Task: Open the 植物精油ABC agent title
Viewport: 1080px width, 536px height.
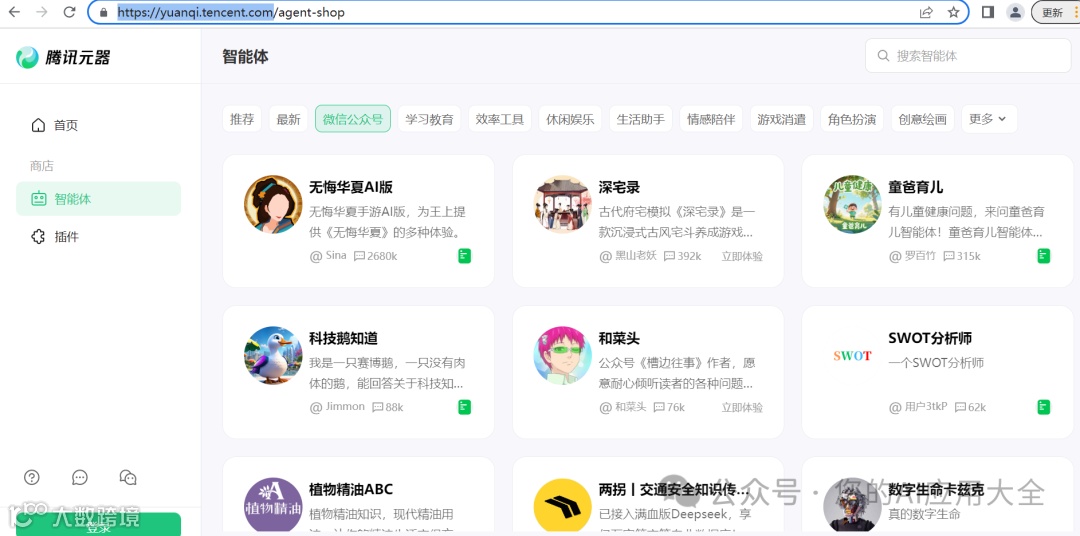Action: pyautogui.click(x=351, y=490)
